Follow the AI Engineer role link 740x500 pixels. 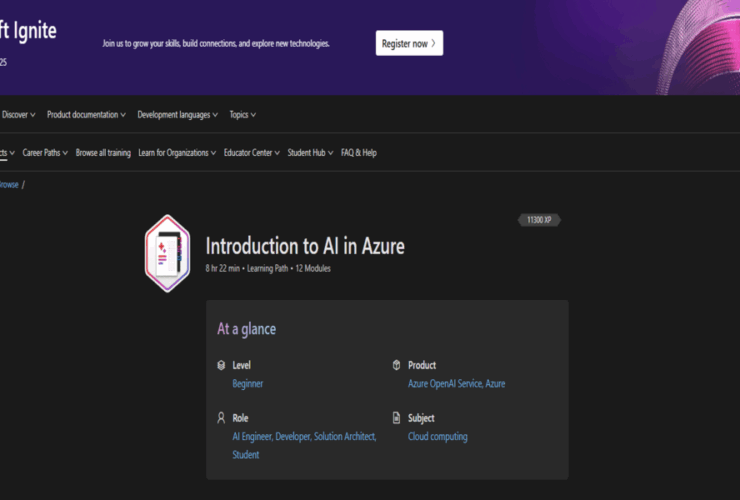[252, 437]
